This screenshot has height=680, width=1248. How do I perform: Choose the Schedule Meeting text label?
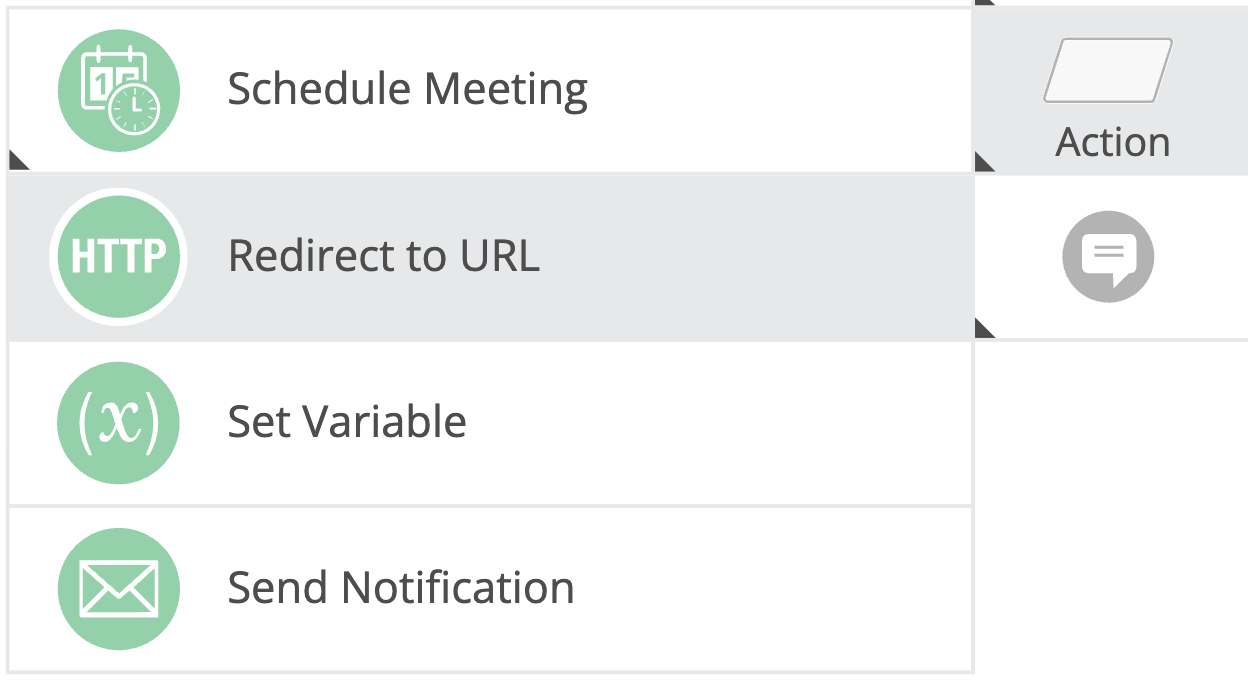click(x=407, y=90)
